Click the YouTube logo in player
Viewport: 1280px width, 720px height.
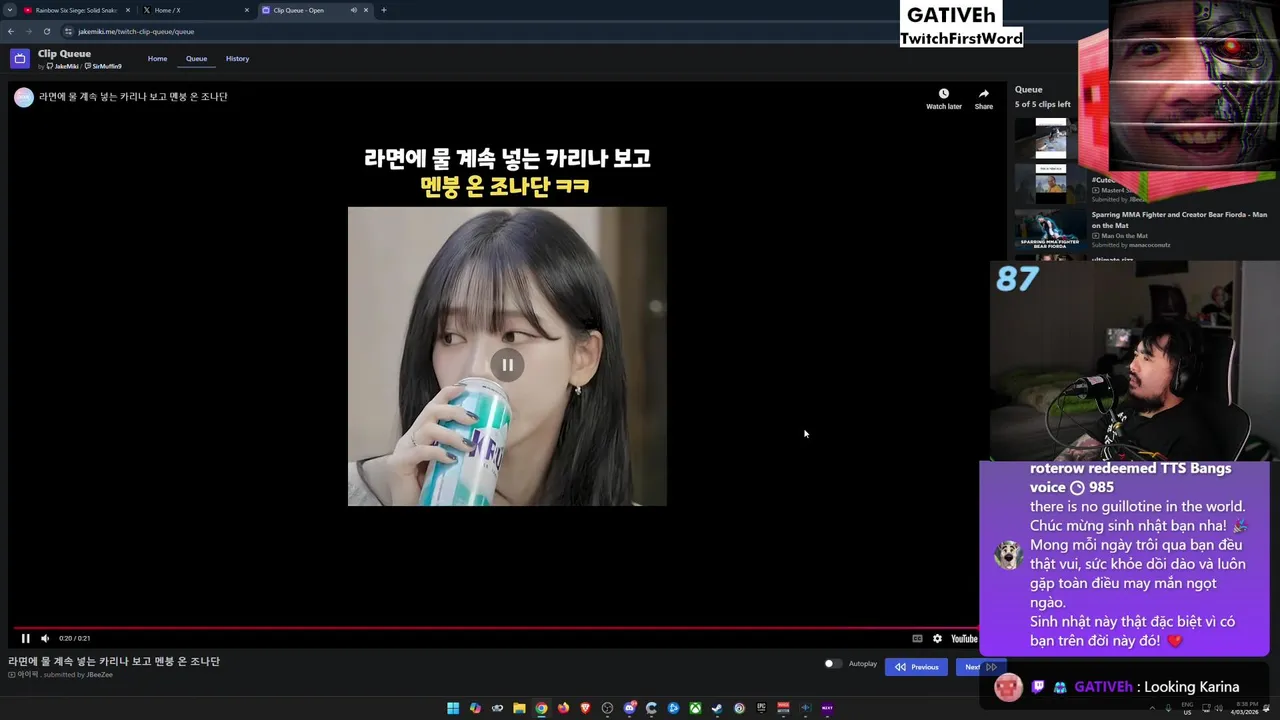pos(964,638)
